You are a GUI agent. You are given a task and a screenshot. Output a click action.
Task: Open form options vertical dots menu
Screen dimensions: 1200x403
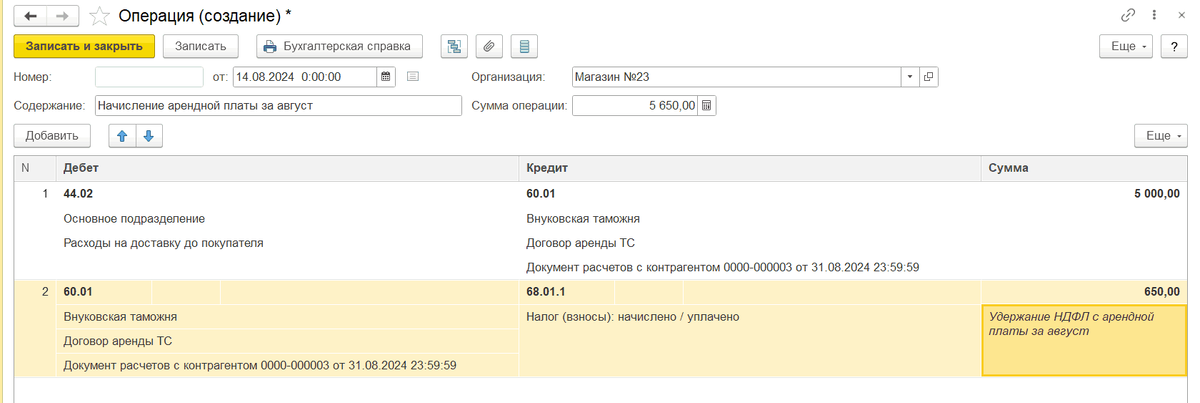coord(1153,16)
